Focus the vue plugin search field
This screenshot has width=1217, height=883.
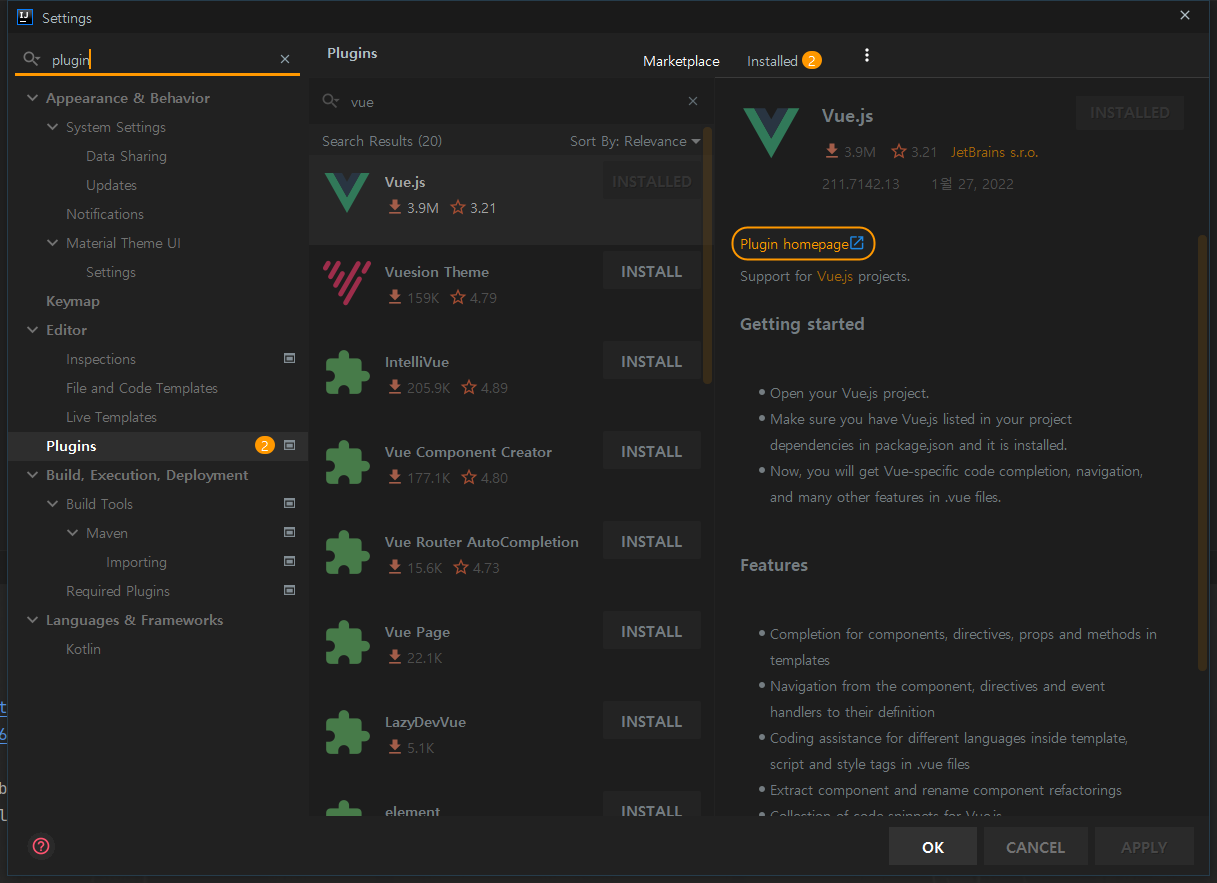pyautogui.click(x=510, y=101)
